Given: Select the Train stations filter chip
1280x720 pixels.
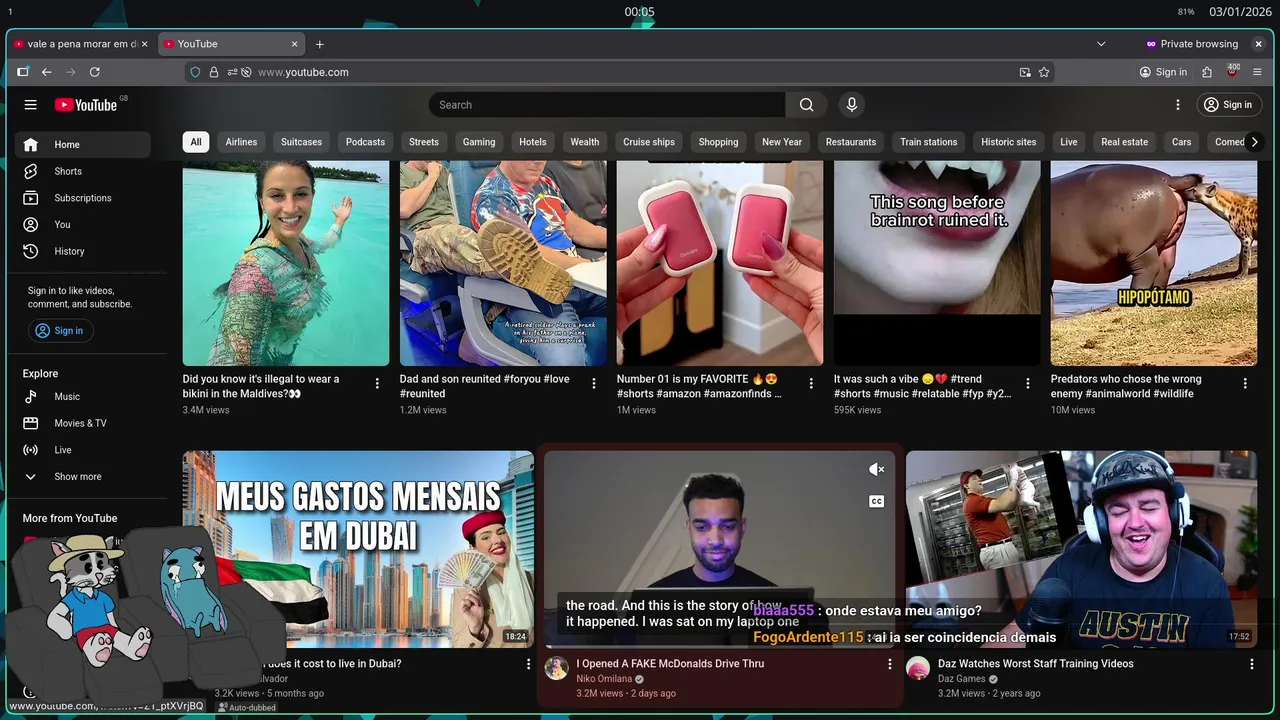Looking at the screenshot, I should tap(929, 142).
